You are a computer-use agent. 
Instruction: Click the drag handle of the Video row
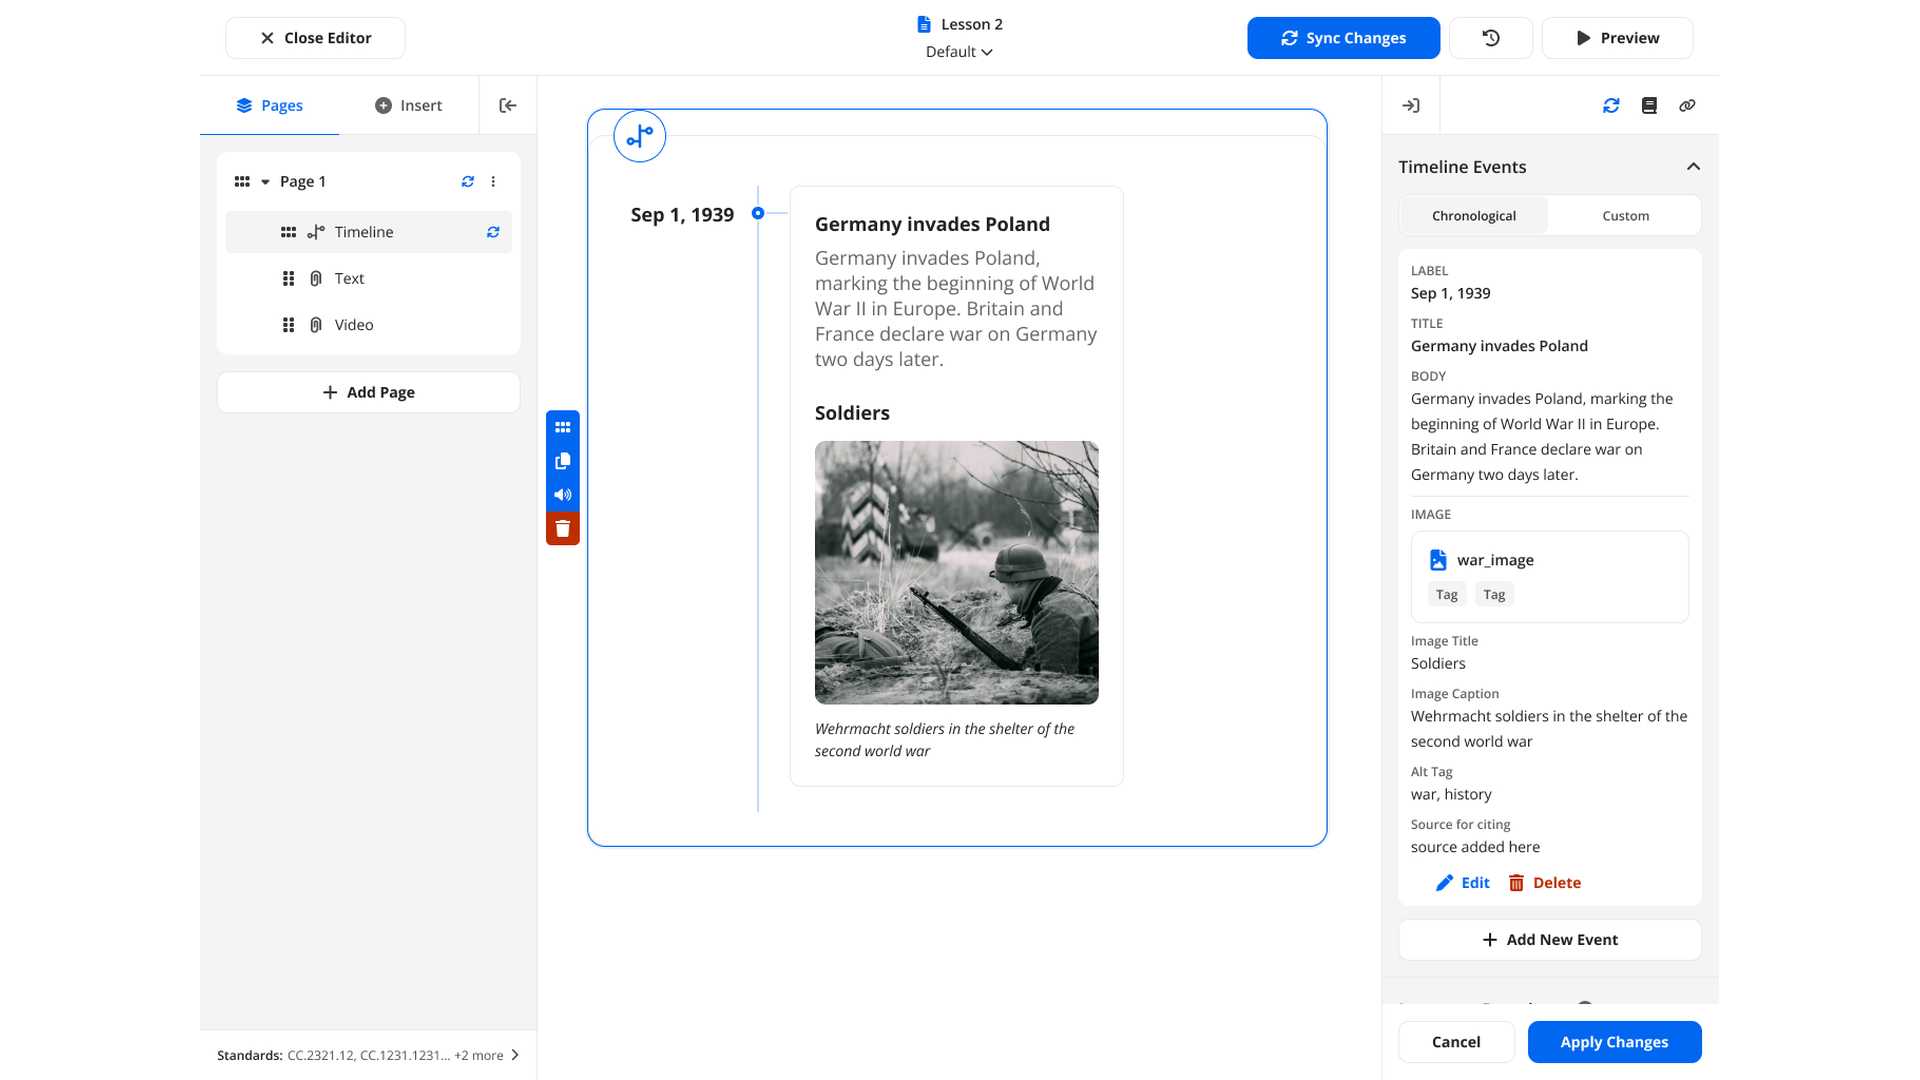pos(288,325)
